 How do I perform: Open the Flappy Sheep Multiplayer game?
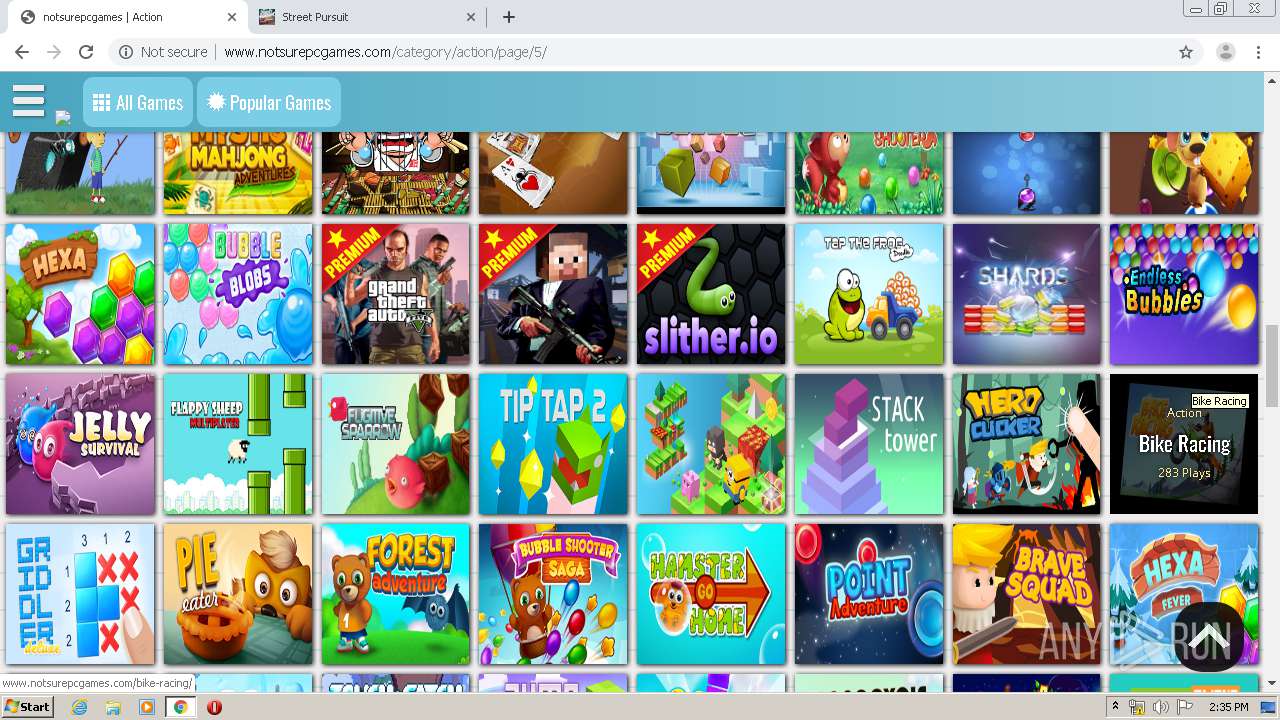[238, 444]
